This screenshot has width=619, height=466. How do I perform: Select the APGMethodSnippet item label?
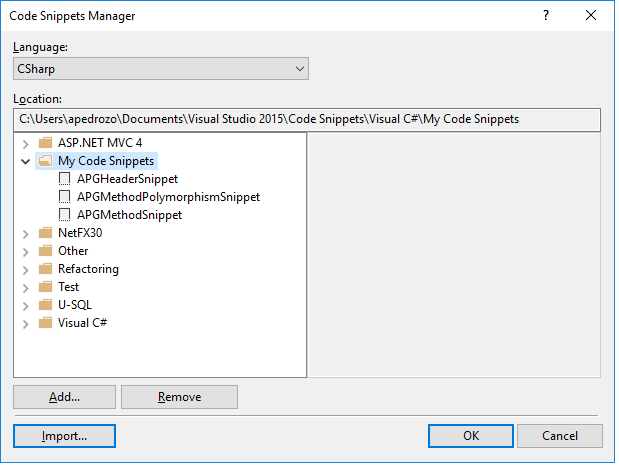click(129, 215)
